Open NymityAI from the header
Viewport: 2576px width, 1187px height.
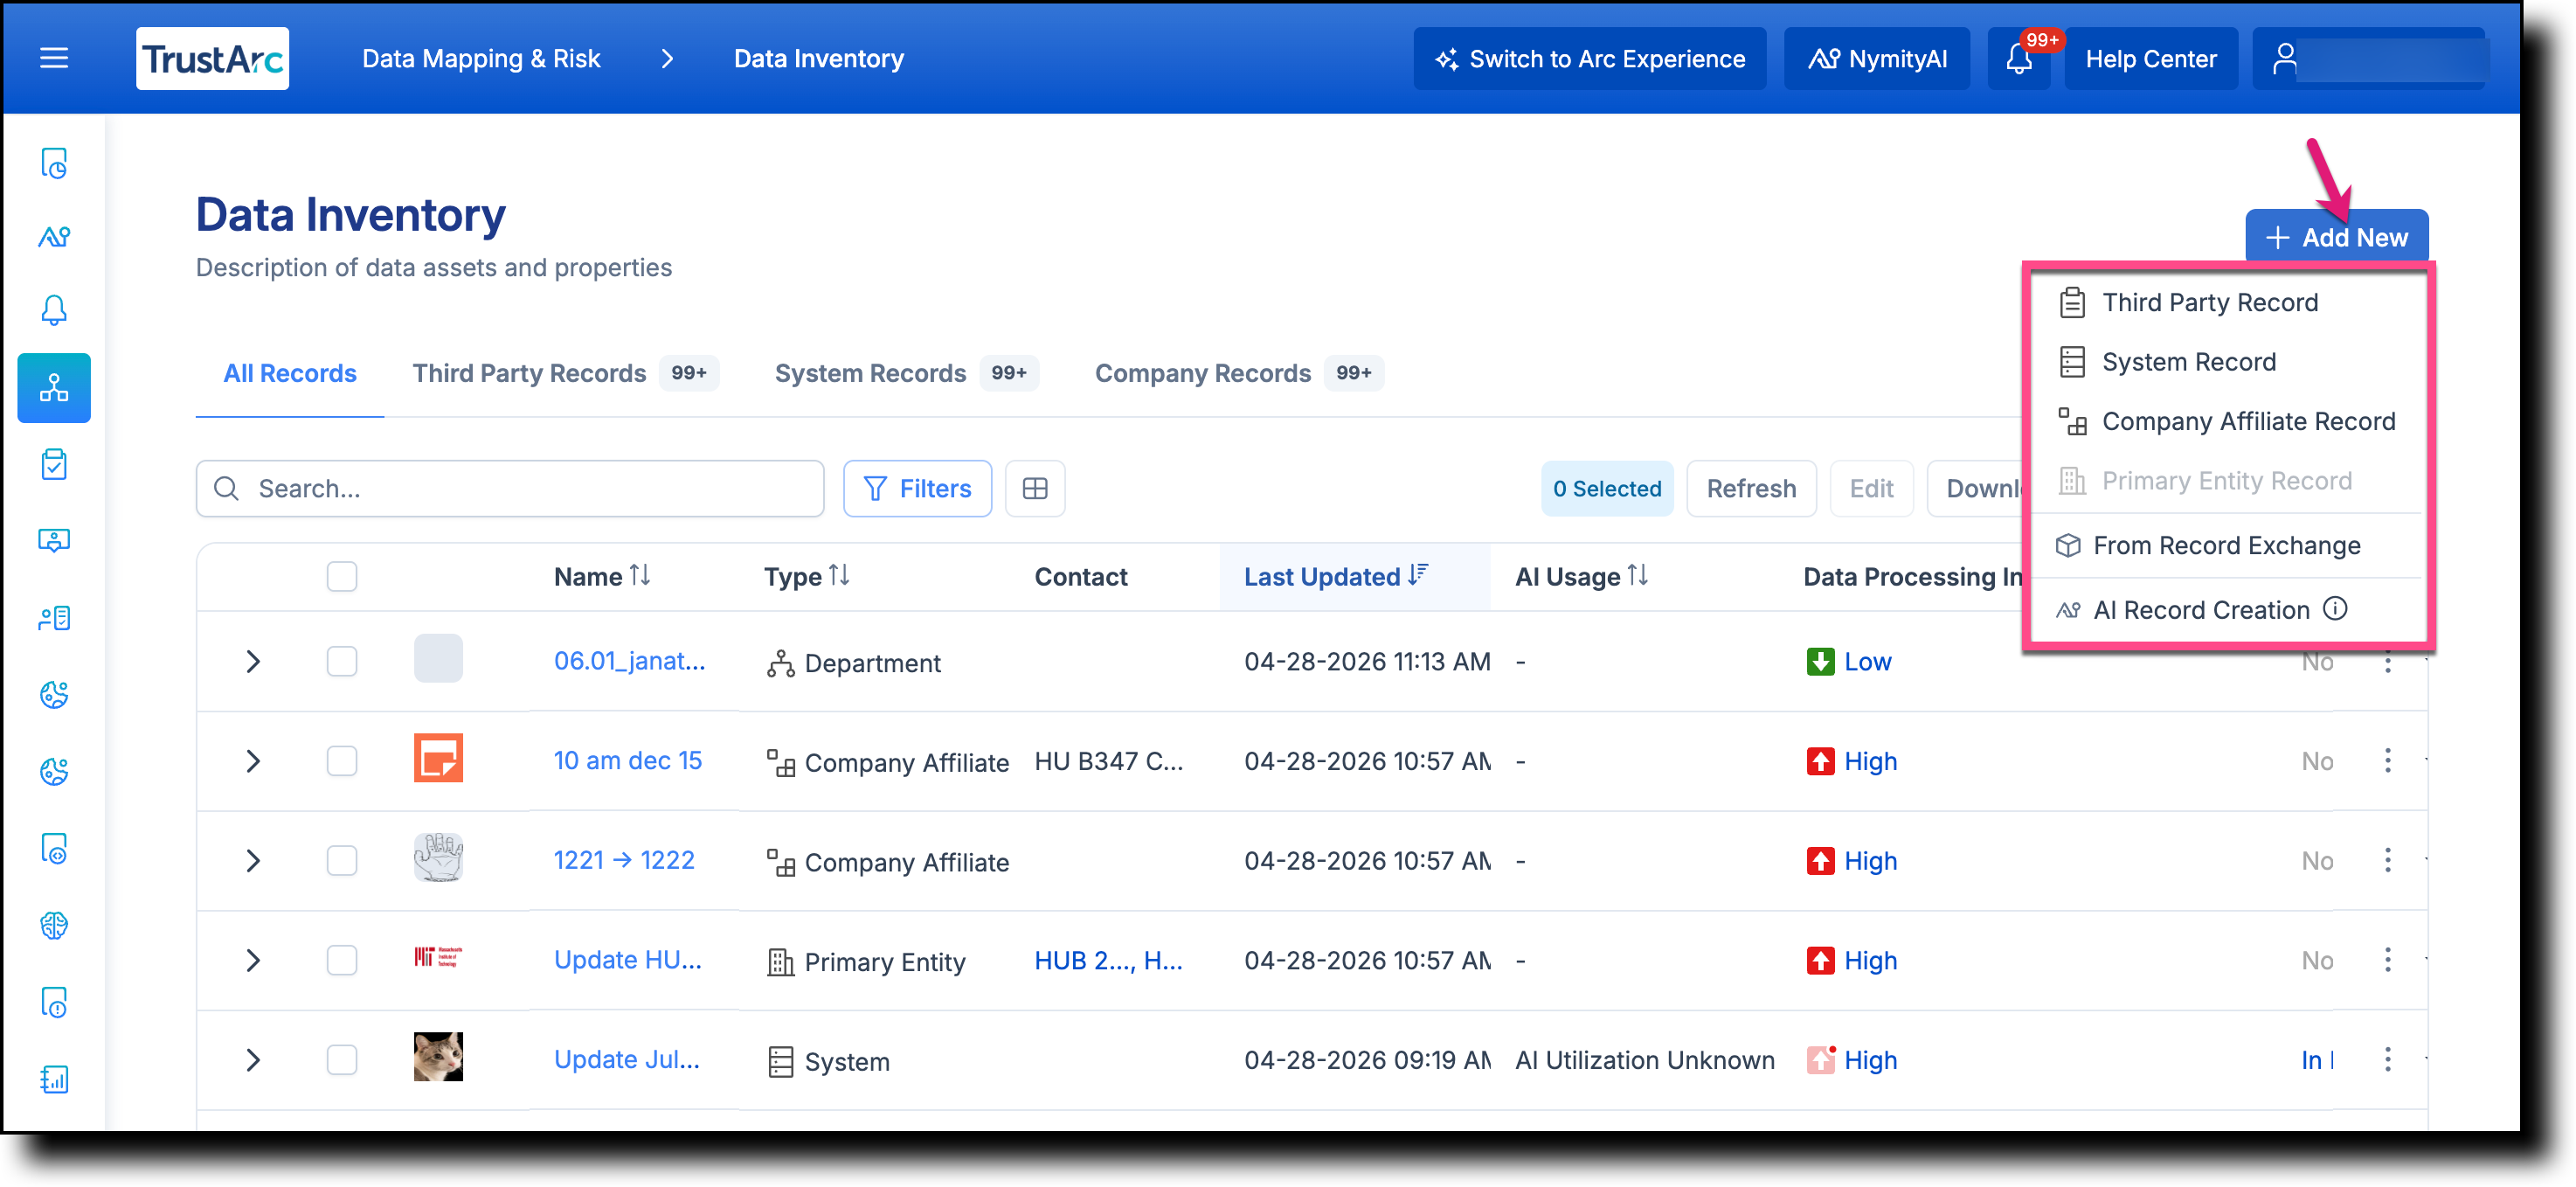1877,59
